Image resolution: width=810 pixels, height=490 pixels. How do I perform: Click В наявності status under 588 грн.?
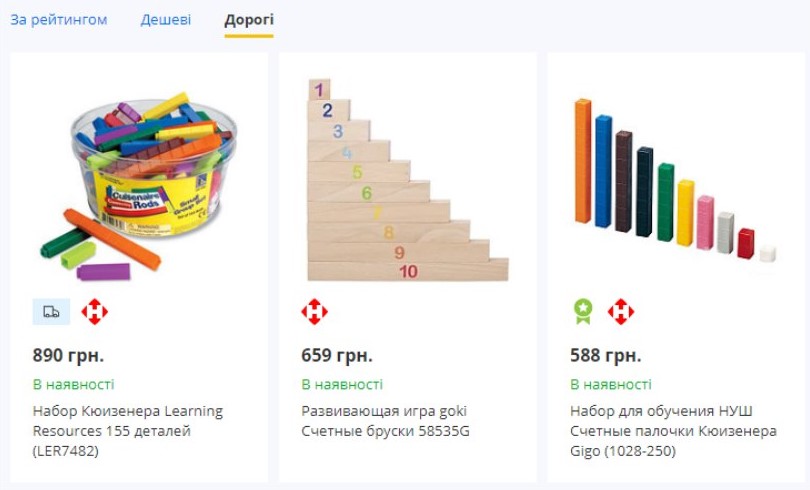point(611,384)
